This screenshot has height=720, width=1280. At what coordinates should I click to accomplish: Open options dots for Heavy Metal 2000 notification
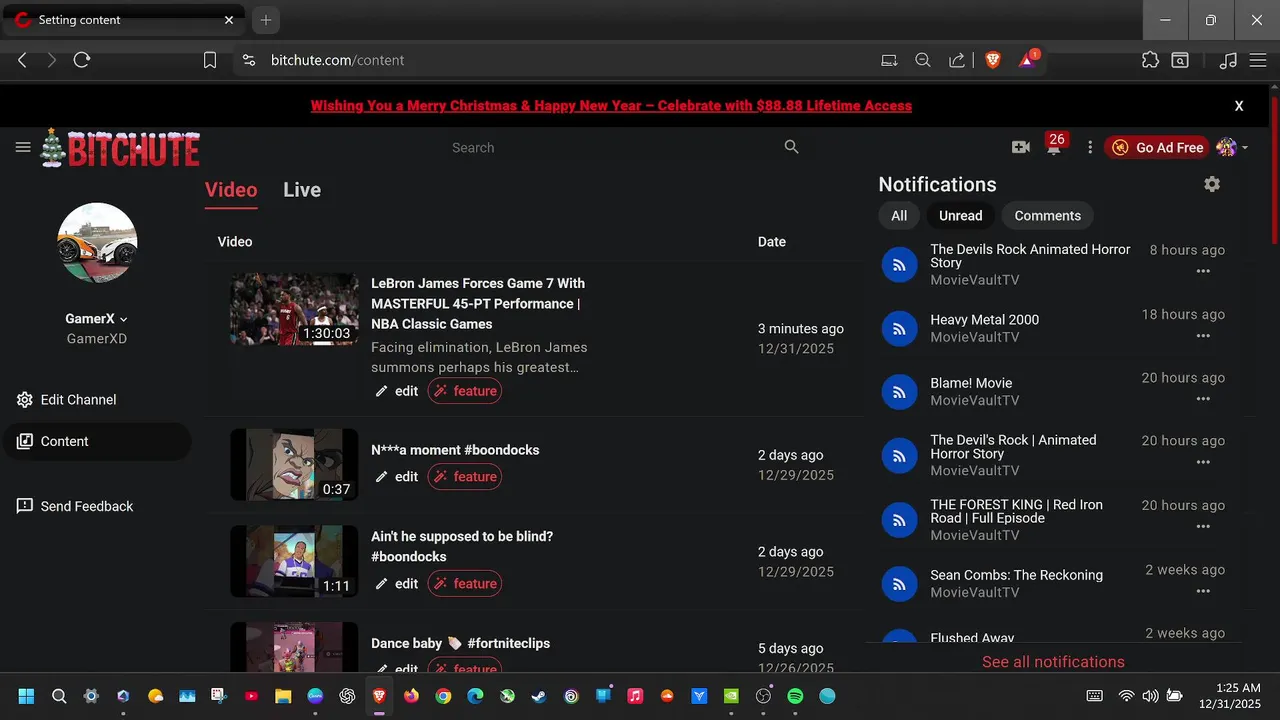[x=1203, y=336]
